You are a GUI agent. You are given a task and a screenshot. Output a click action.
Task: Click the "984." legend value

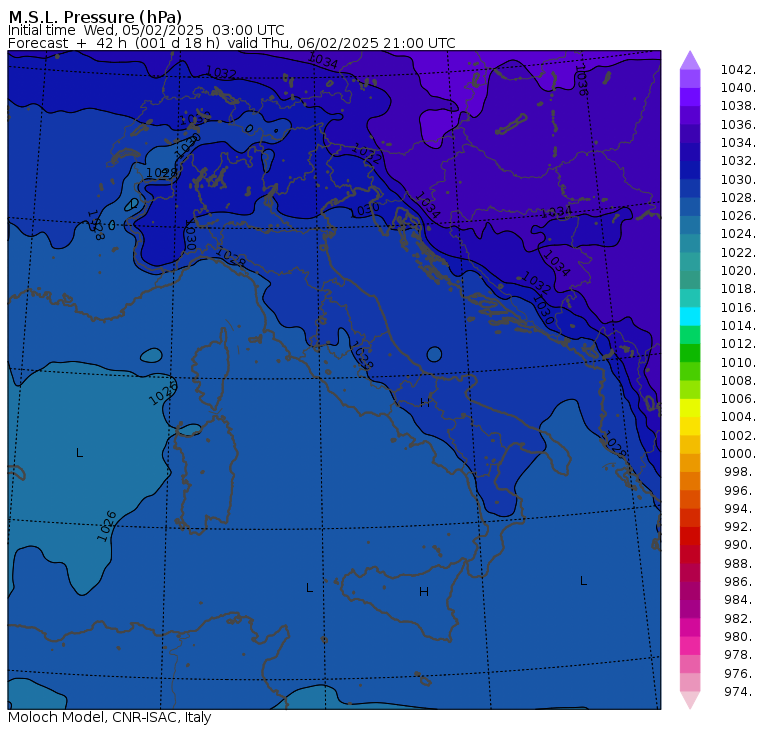(x=740, y=600)
